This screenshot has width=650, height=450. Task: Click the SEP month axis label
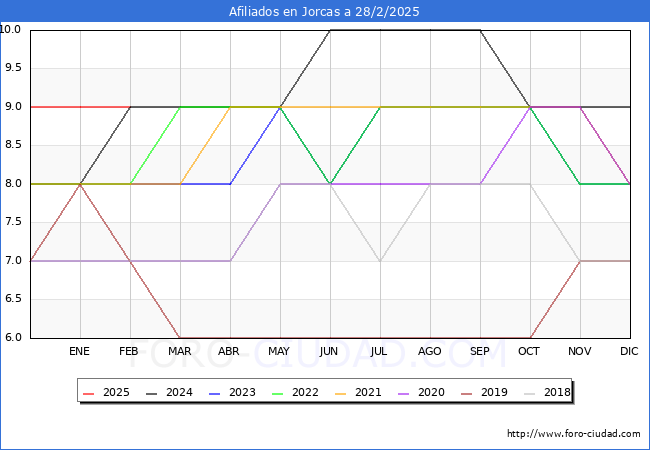[x=480, y=351]
